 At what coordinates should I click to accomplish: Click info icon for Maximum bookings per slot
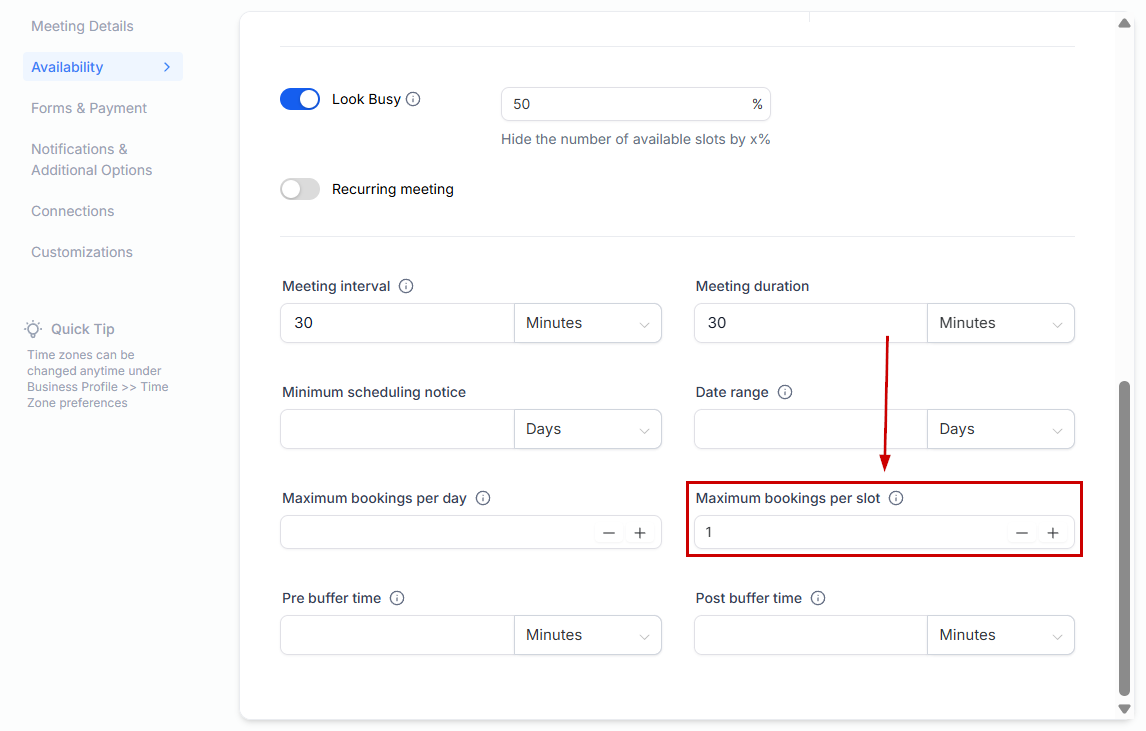tap(896, 498)
